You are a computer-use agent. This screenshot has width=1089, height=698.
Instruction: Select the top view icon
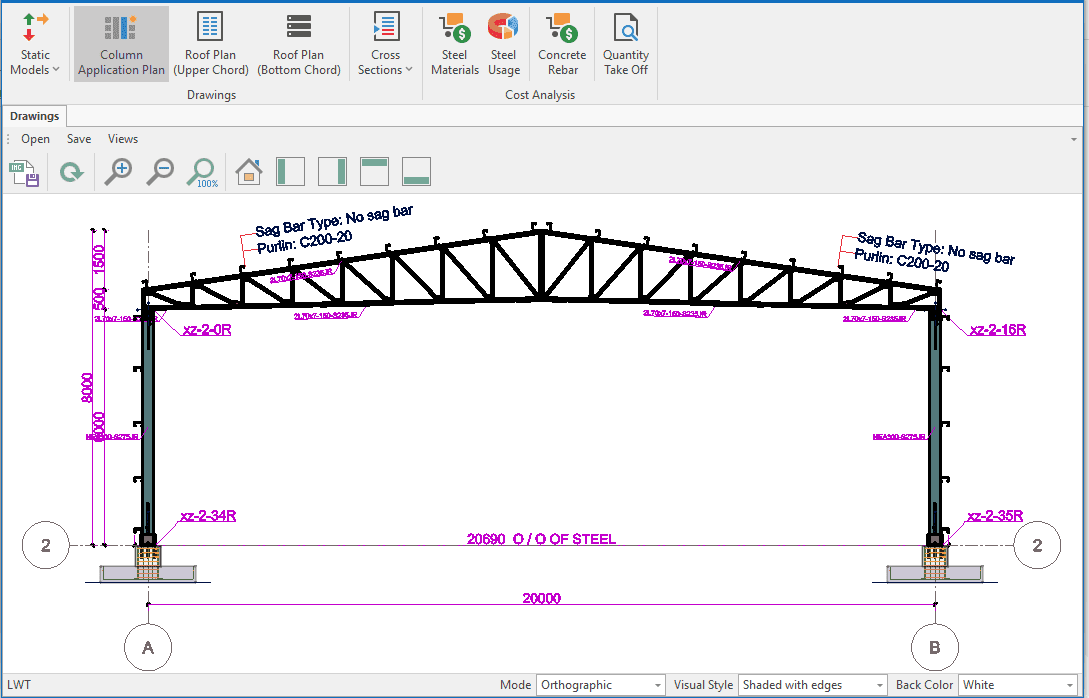click(x=374, y=172)
